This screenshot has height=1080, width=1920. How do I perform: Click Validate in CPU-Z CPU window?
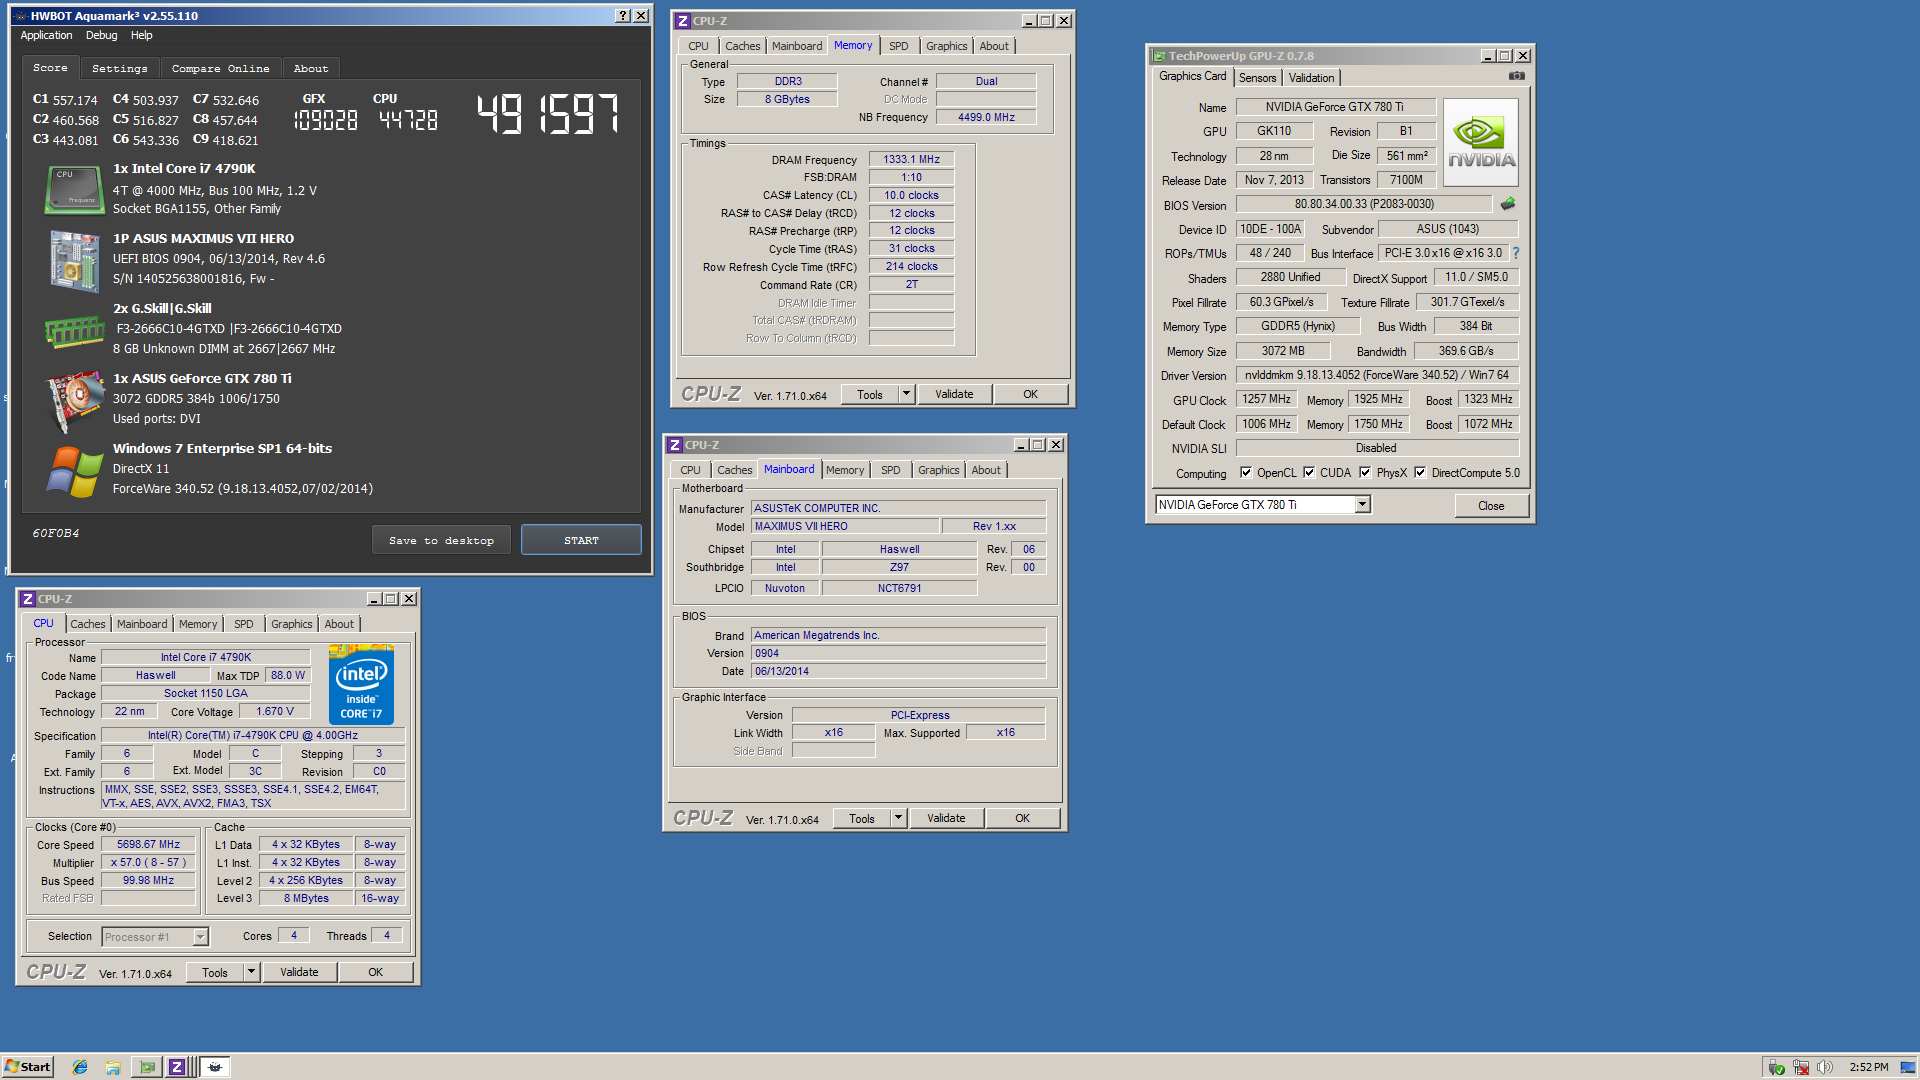tap(299, 972)
